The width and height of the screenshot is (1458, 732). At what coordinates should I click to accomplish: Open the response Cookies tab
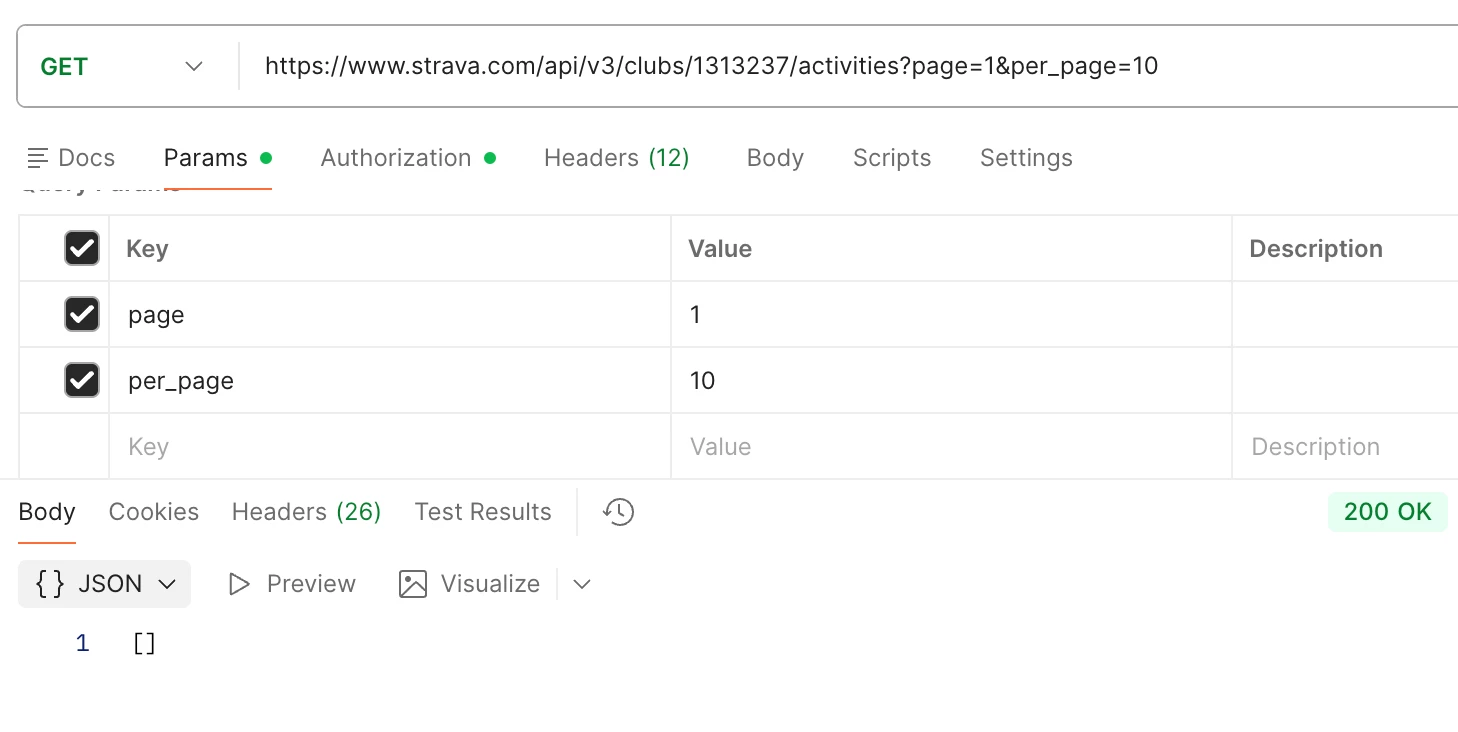click(x=154, y=512)
